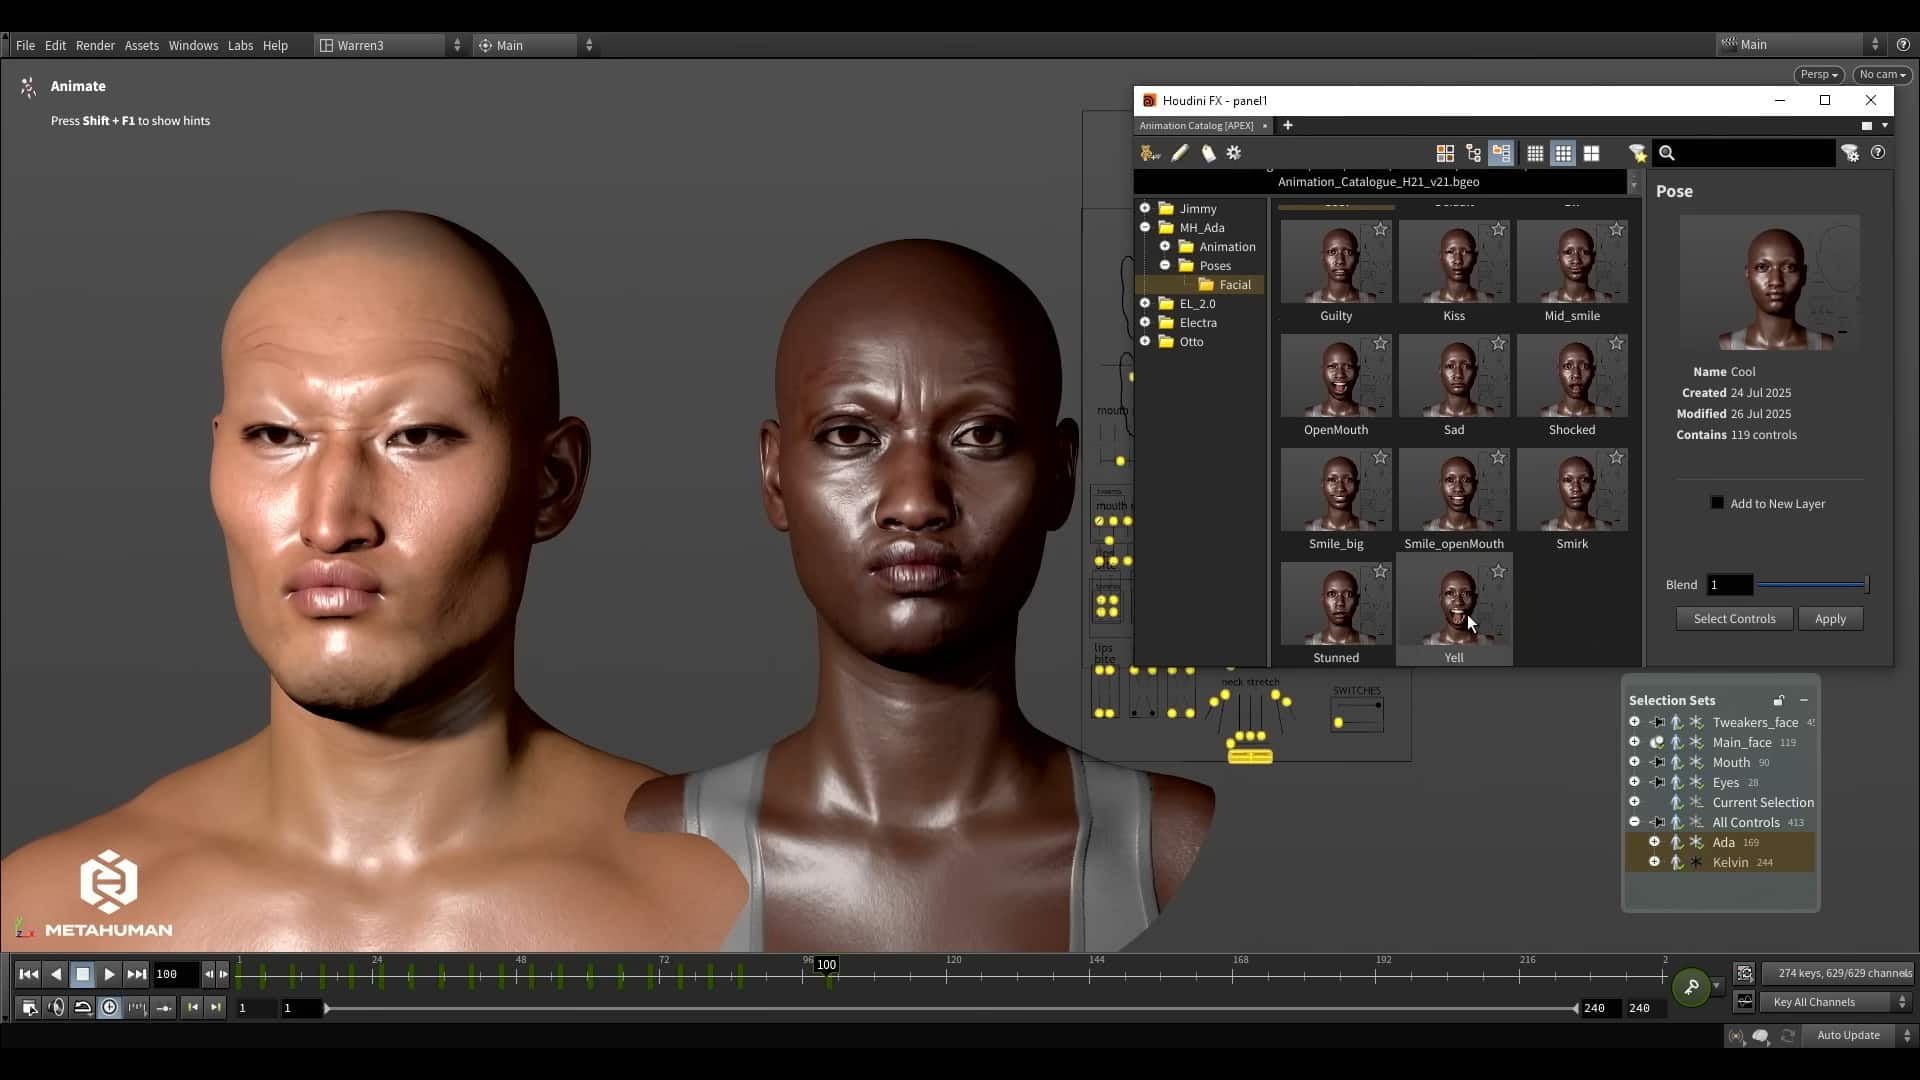Screen dimensions: 1920x1080
Task: Expand the Electra folder in the tree
Action: [1146, 322]
